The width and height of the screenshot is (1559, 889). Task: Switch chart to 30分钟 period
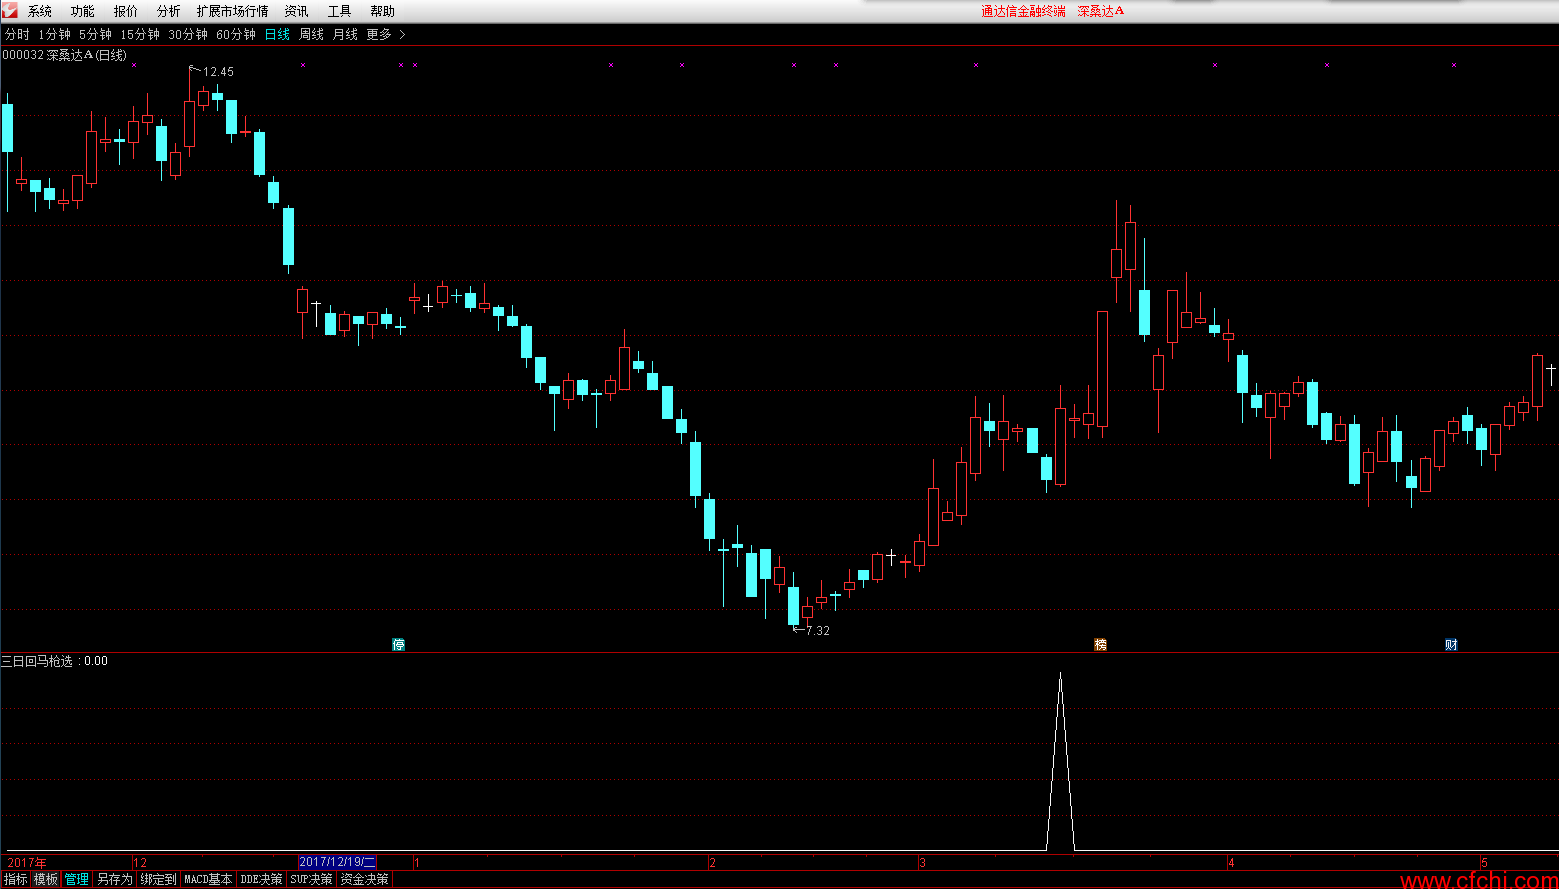pos(188,34)
